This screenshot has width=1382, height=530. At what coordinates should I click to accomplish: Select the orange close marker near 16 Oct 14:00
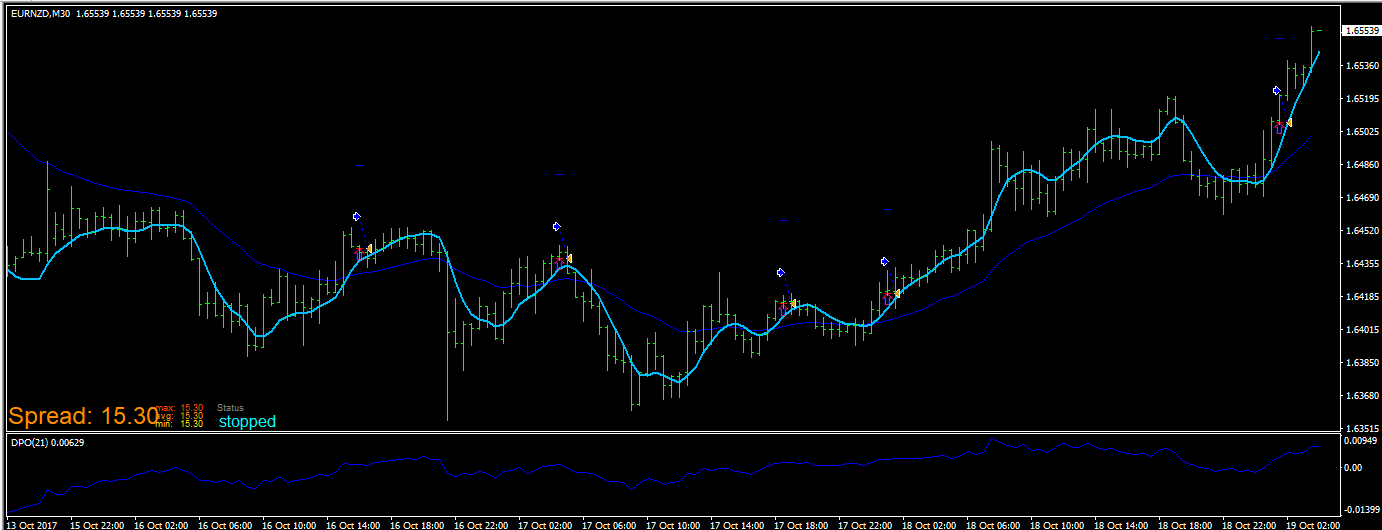pos(369,248)
